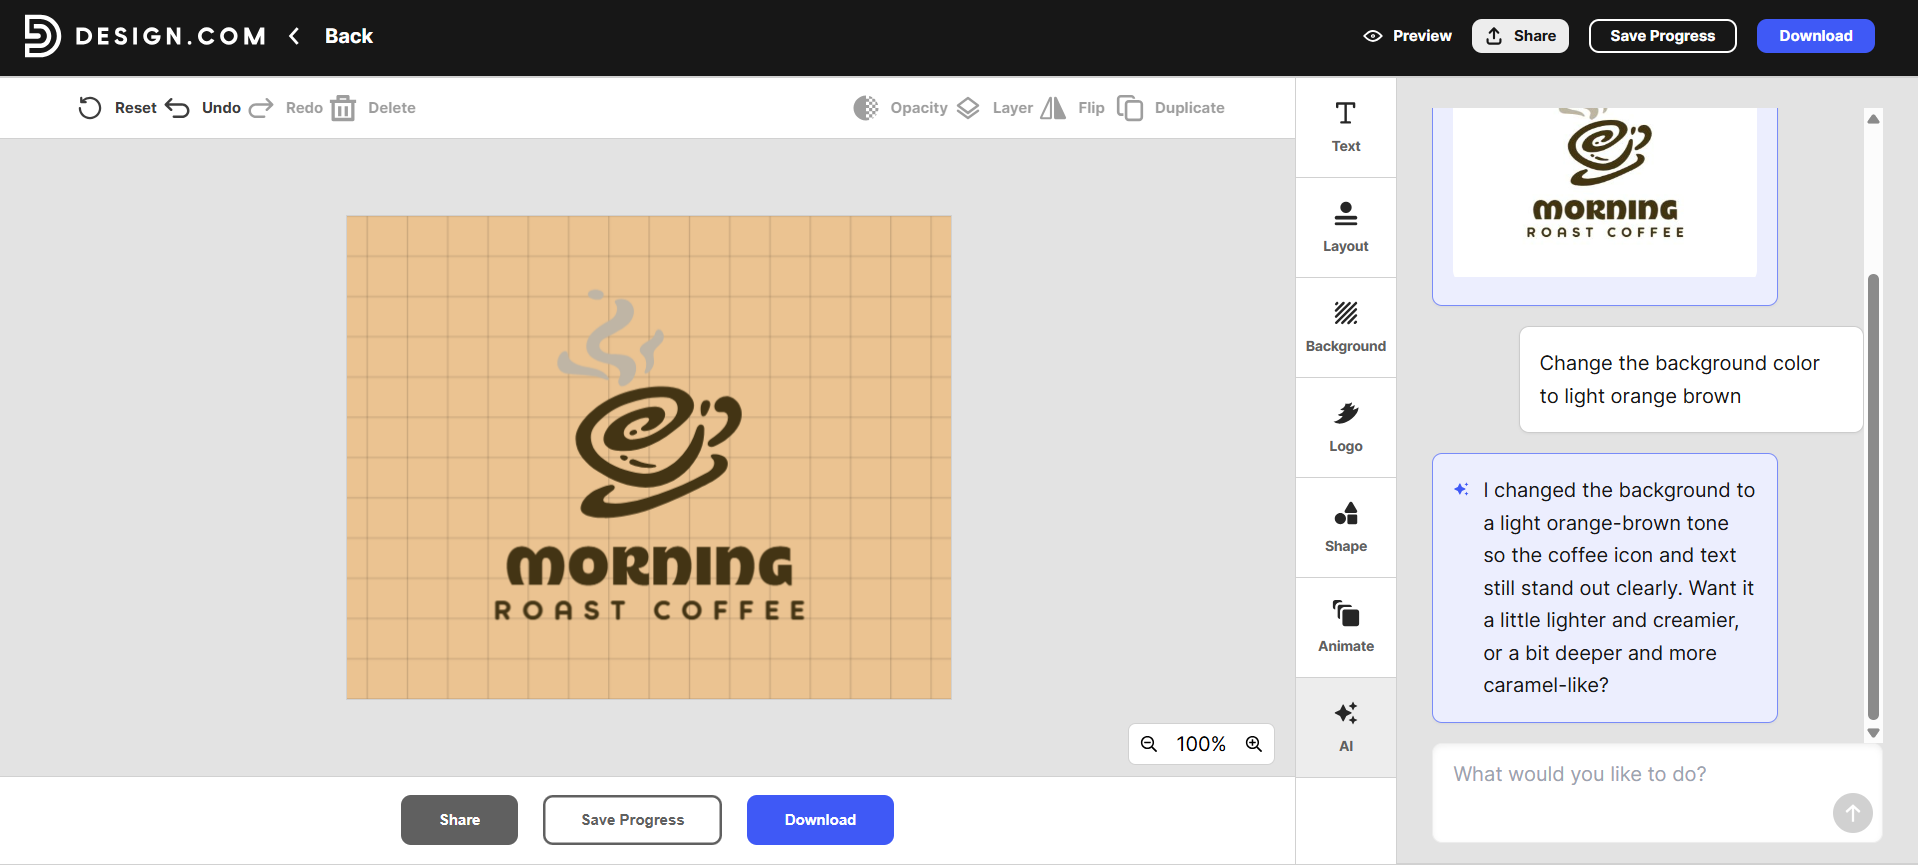1918x865 pixels.
Task: Zoom in on the canvas
Action: tap(1254, 744)
